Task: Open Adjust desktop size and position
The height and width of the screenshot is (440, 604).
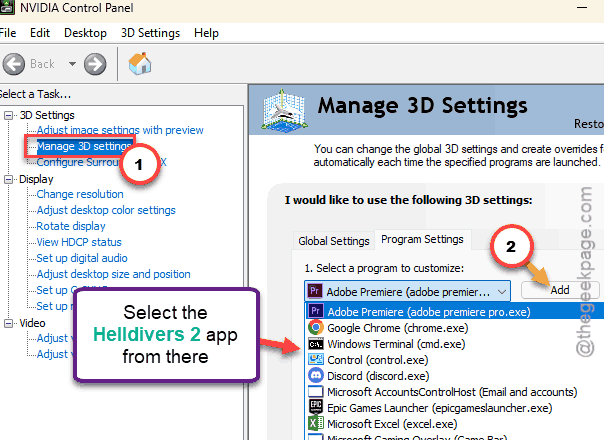Action: click(x=113, y=274)
